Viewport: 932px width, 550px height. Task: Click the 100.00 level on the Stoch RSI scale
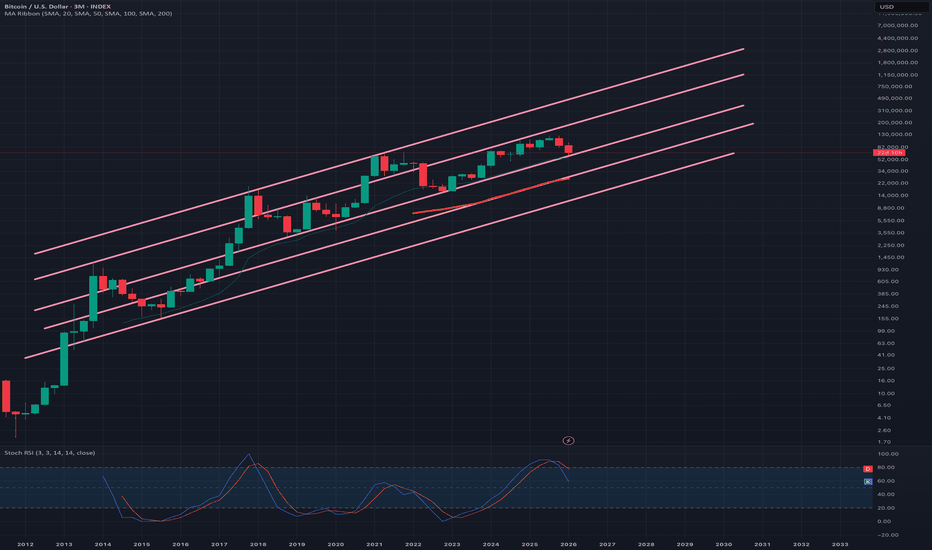888,454
